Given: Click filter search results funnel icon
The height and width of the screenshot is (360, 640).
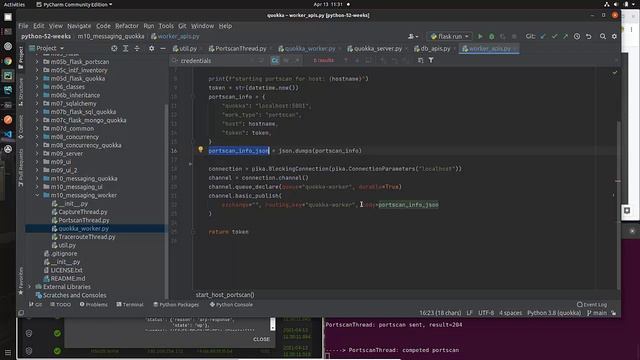Looking at the screenshot, I should (431, 60).
